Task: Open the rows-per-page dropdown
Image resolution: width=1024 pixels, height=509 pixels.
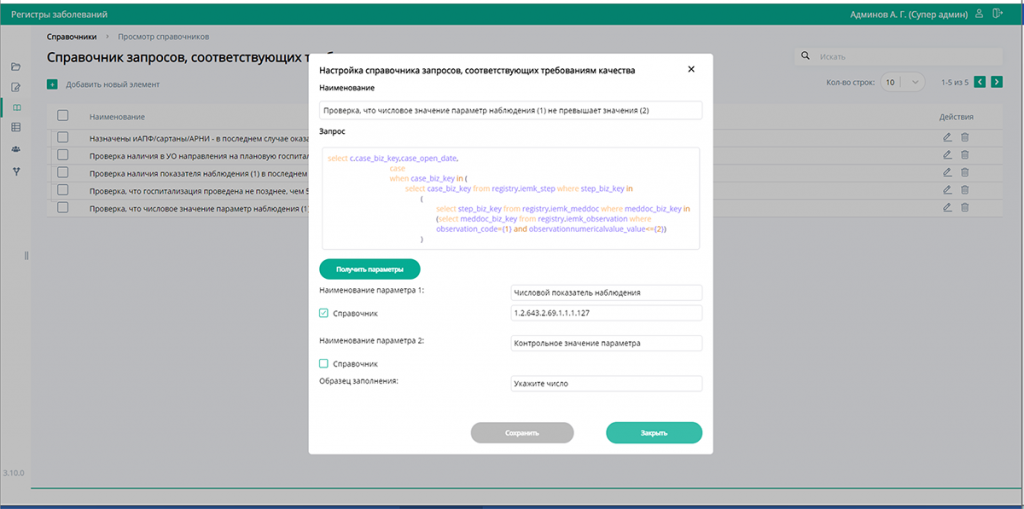Action: pos(903,82)
